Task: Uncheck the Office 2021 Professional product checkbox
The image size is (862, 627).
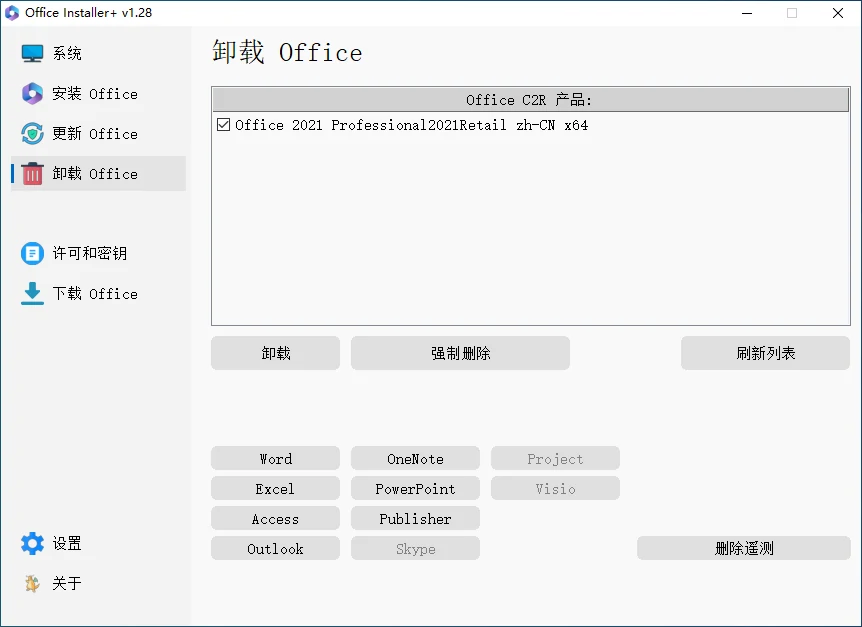Action: coord(222,125)
